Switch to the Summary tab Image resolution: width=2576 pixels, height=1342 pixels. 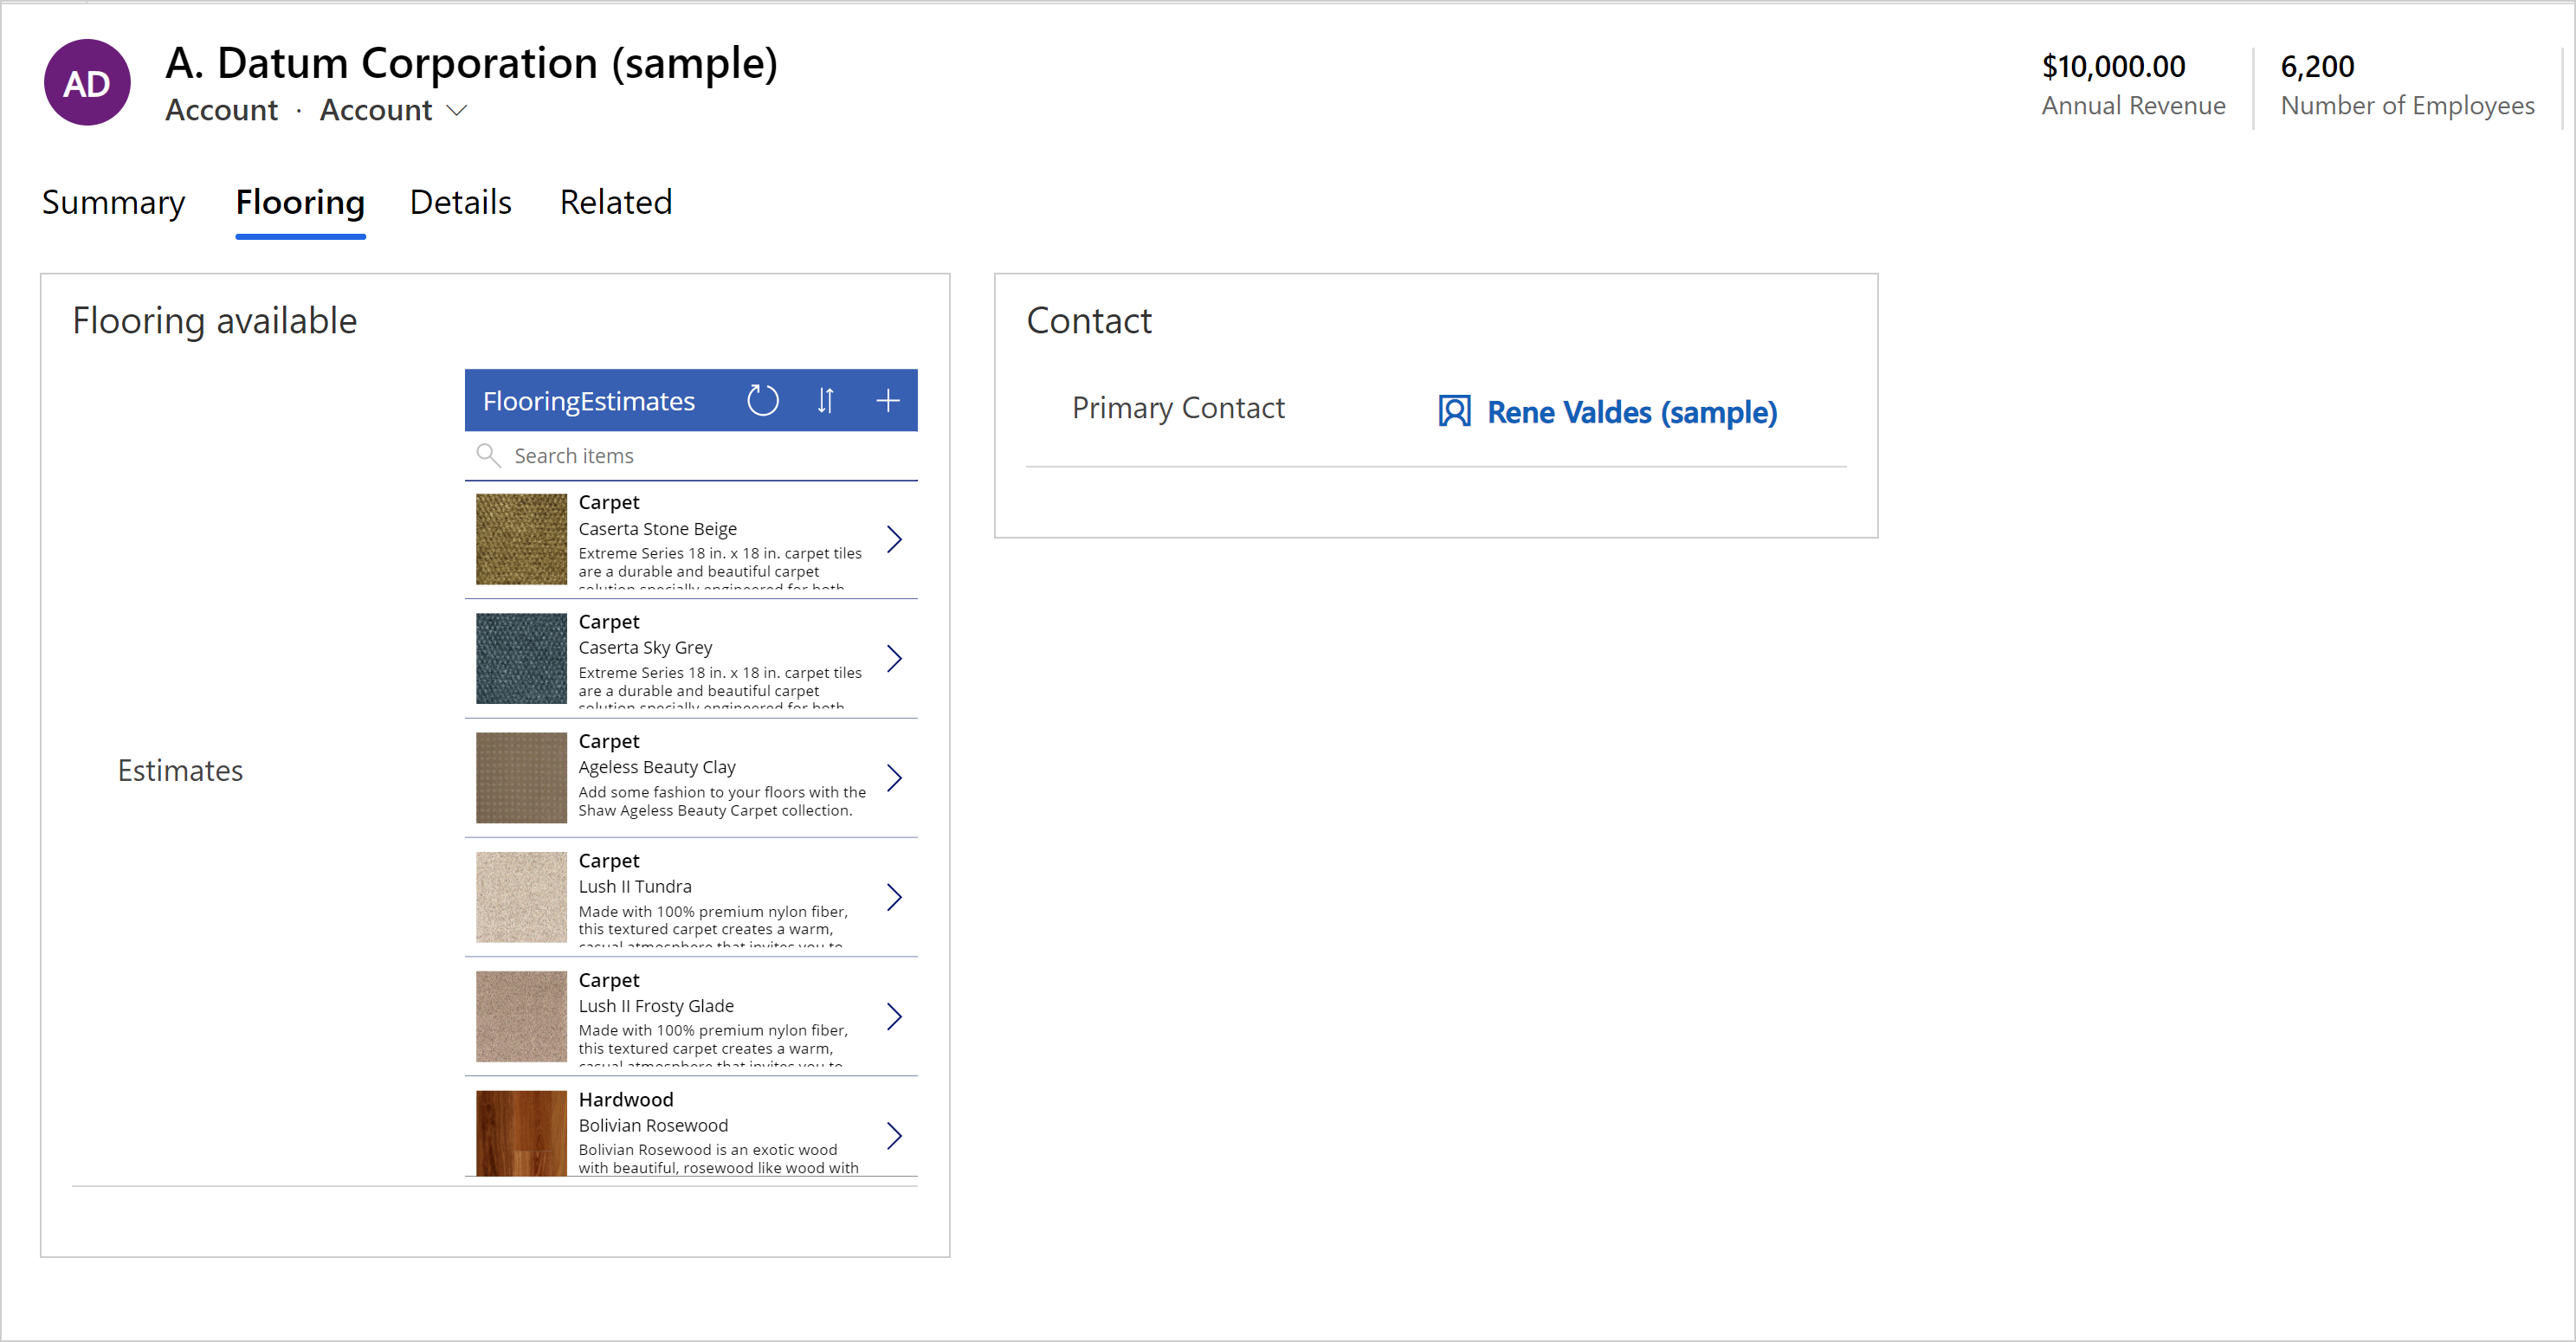[114, 201]
